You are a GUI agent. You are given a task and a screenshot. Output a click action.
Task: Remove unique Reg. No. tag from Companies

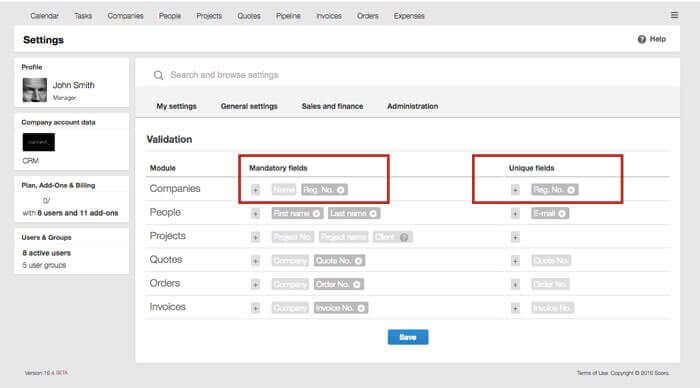pos(571,190)
